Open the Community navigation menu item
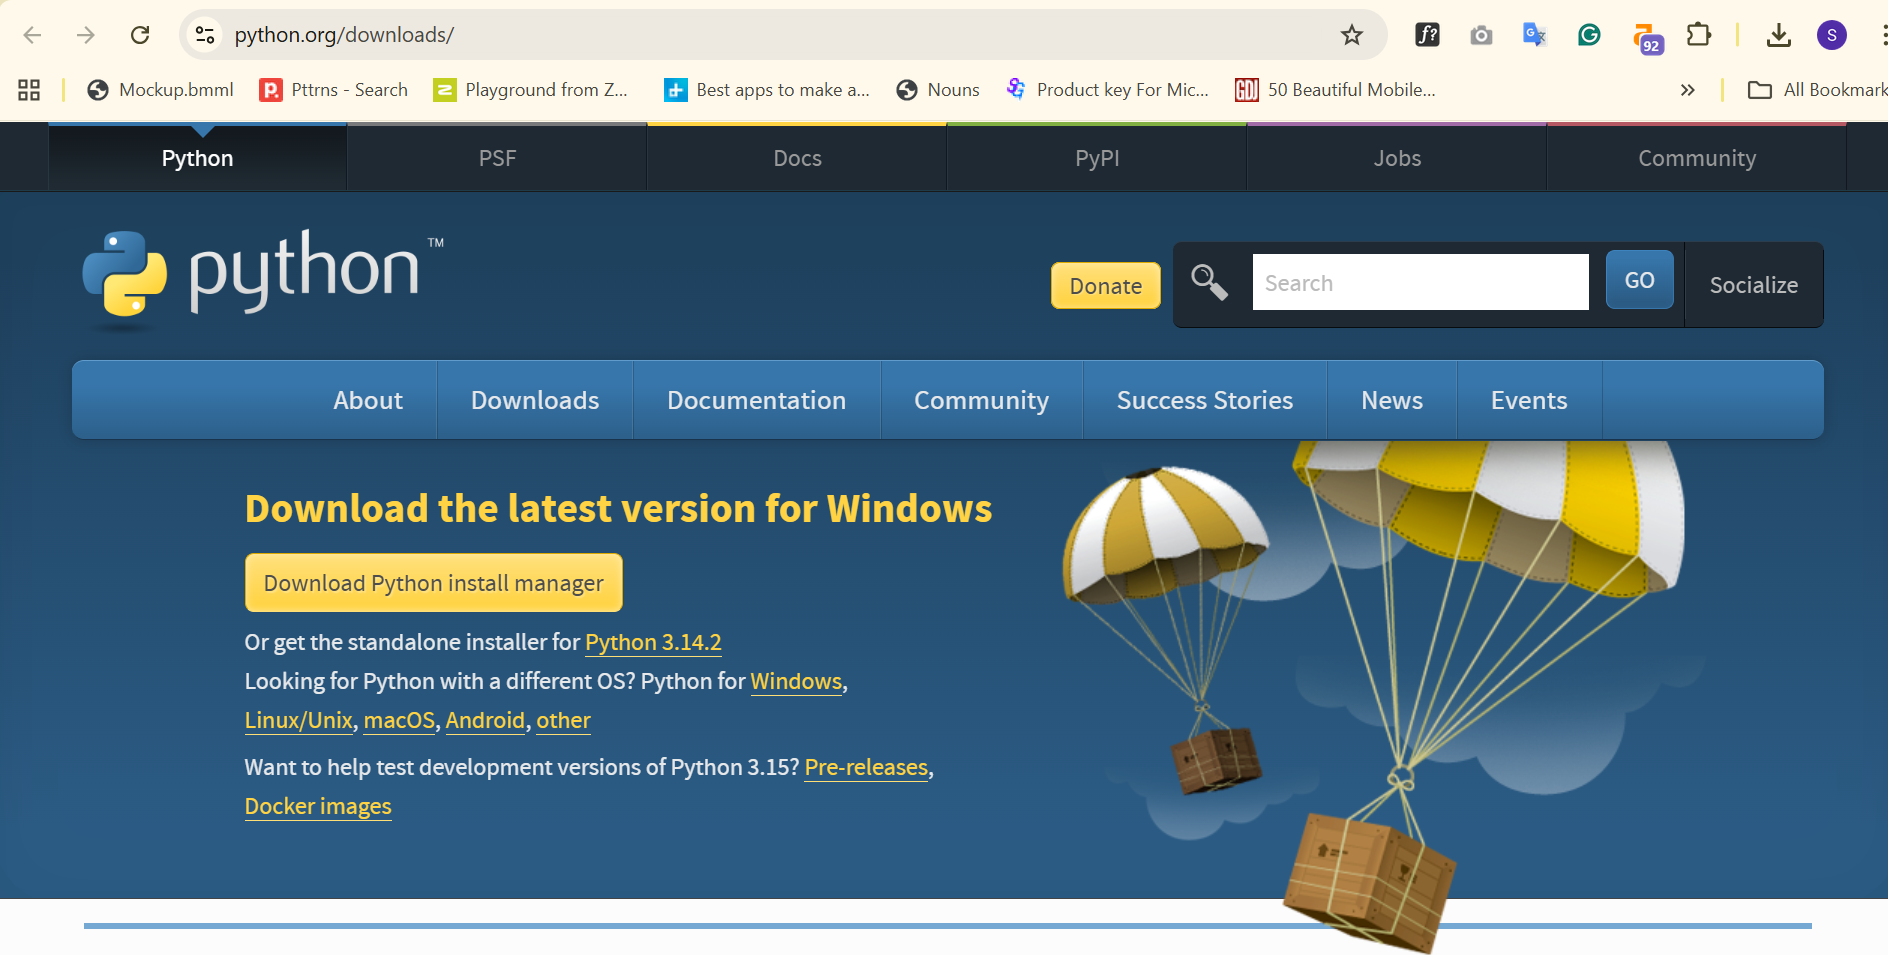This screenshot has height=955, width=1888. pos(981,400)
